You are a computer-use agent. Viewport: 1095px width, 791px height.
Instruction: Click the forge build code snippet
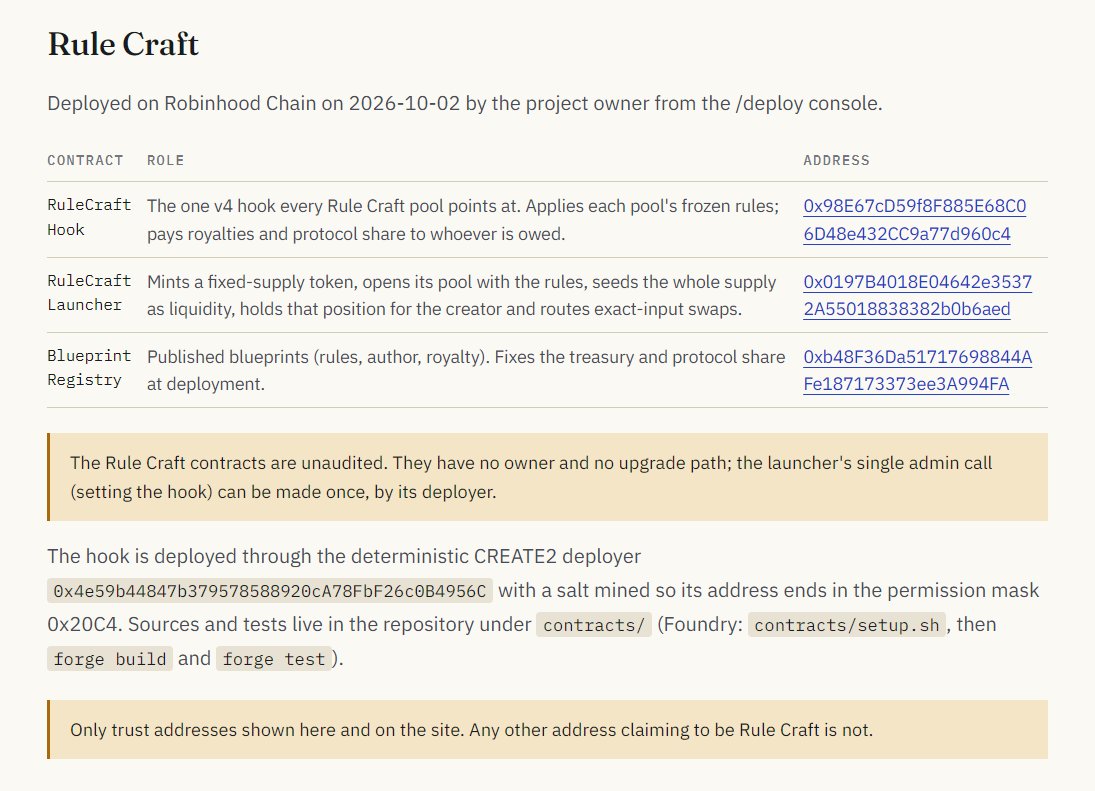coord(110,659)
